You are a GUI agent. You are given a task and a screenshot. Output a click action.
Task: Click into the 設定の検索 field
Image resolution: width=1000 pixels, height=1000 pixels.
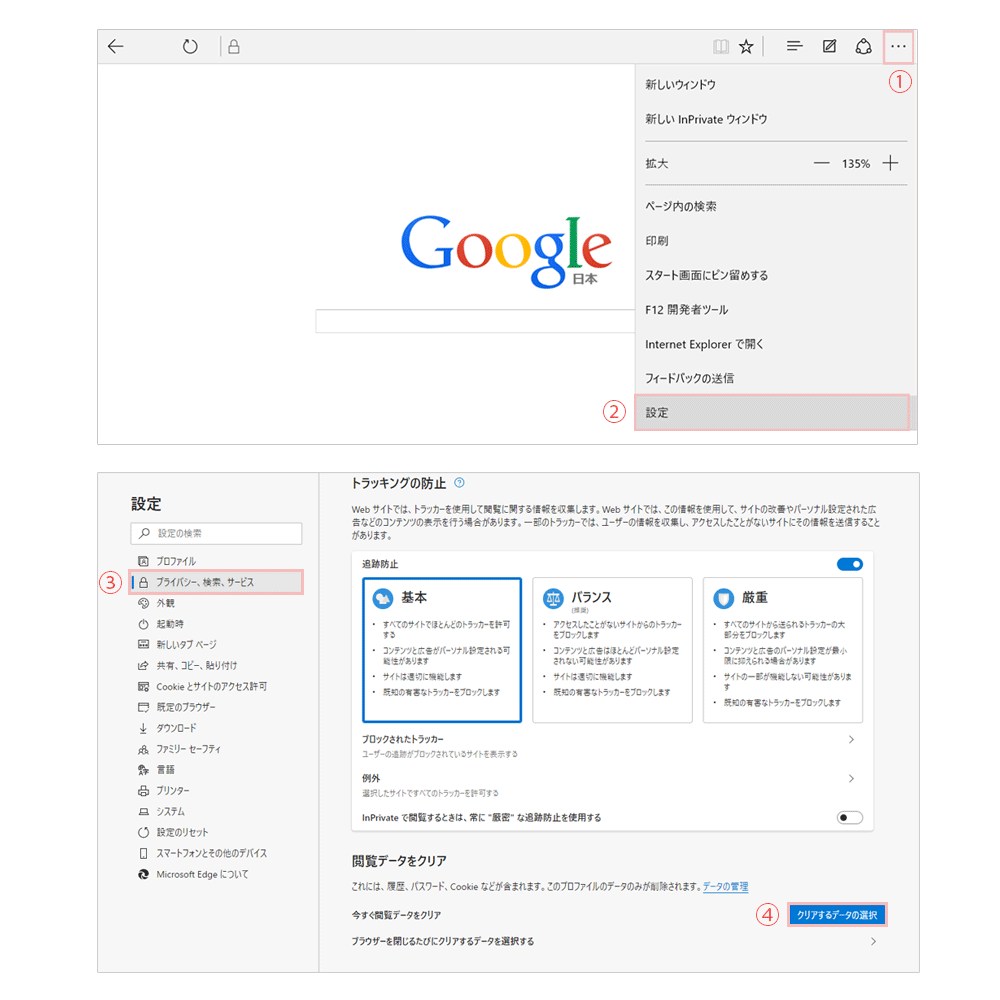coord(216,533)
